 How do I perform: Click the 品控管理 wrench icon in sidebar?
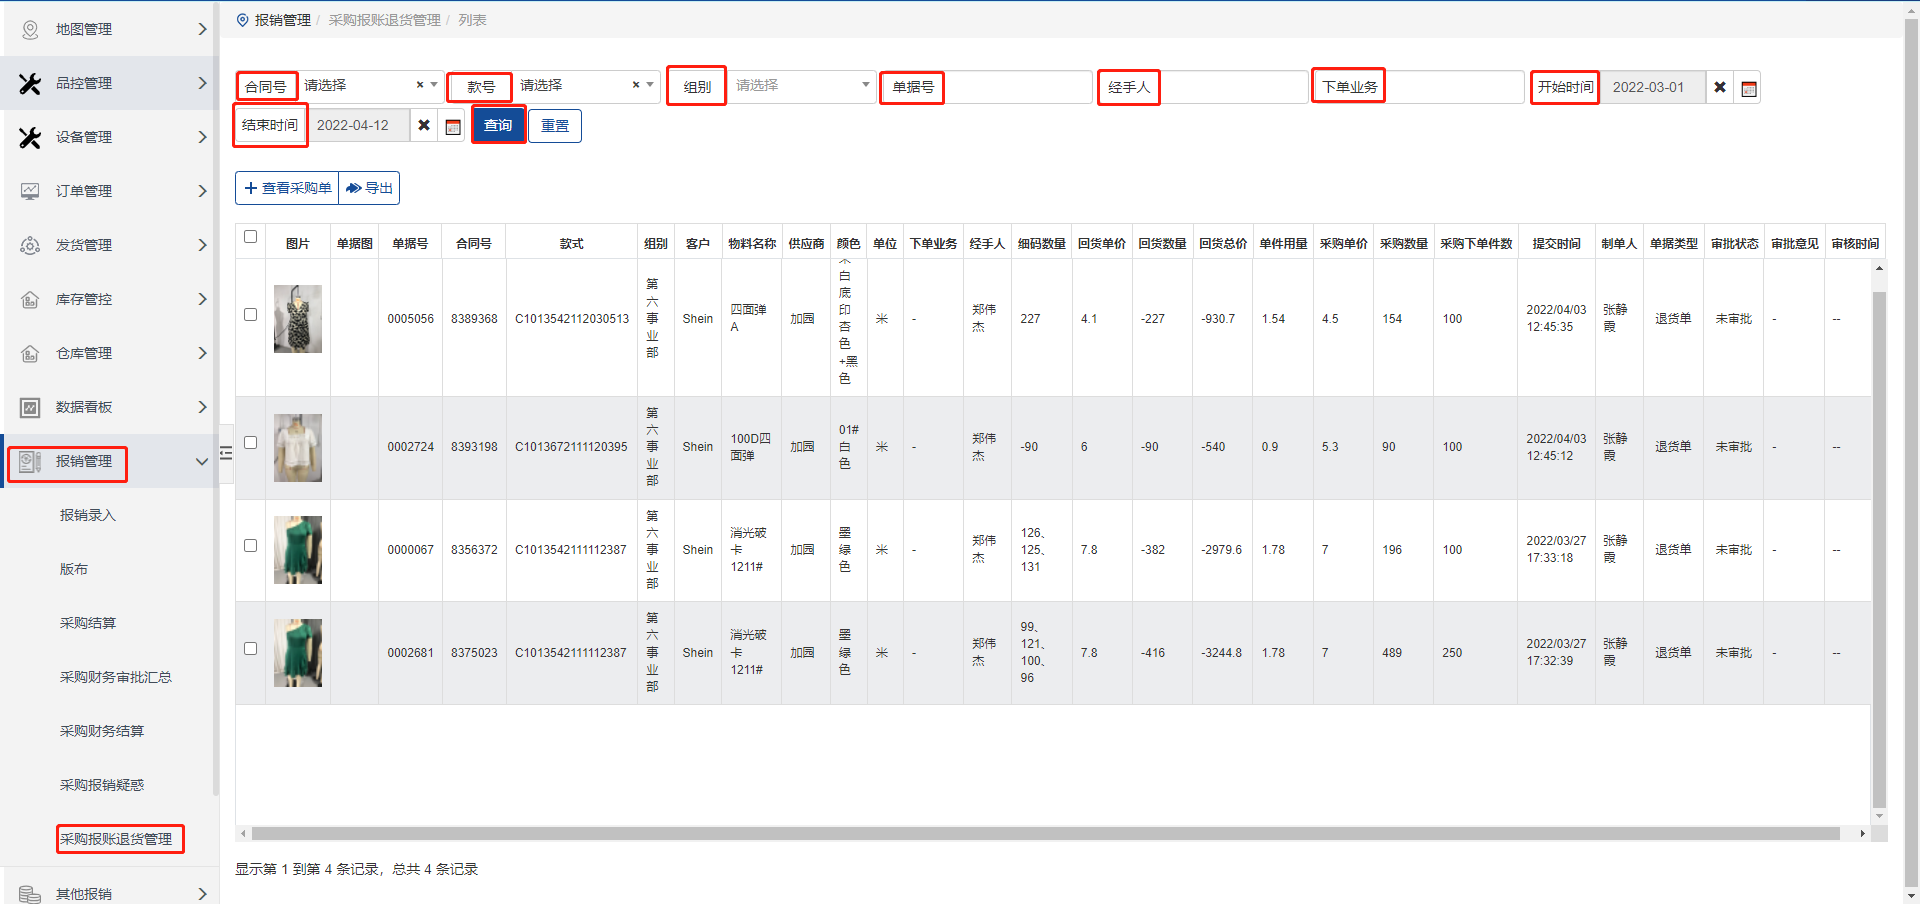pyautogui.click(x=30, y=84)
